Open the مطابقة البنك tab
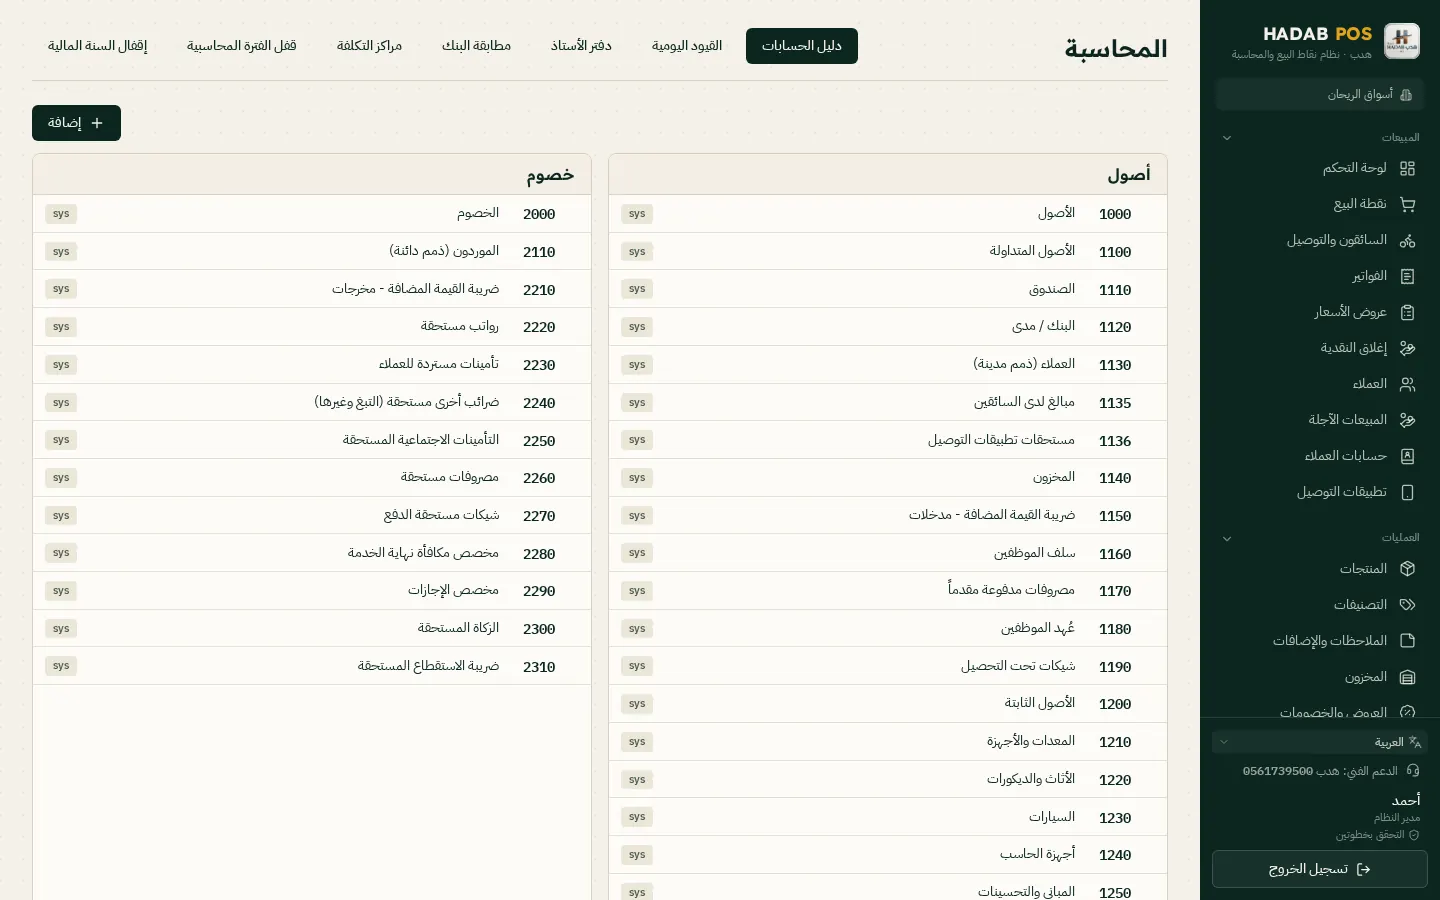Image resolution: width=1440 pixels, height=900 pixels. pos(476,46)
